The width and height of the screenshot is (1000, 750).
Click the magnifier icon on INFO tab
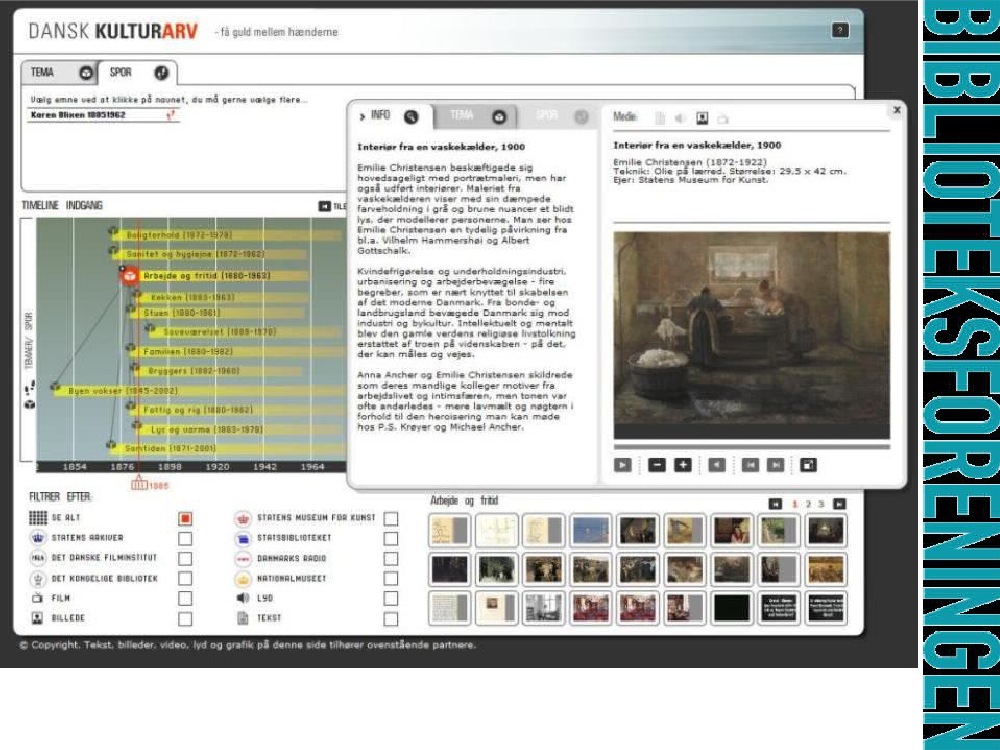[x=411, y=116]
